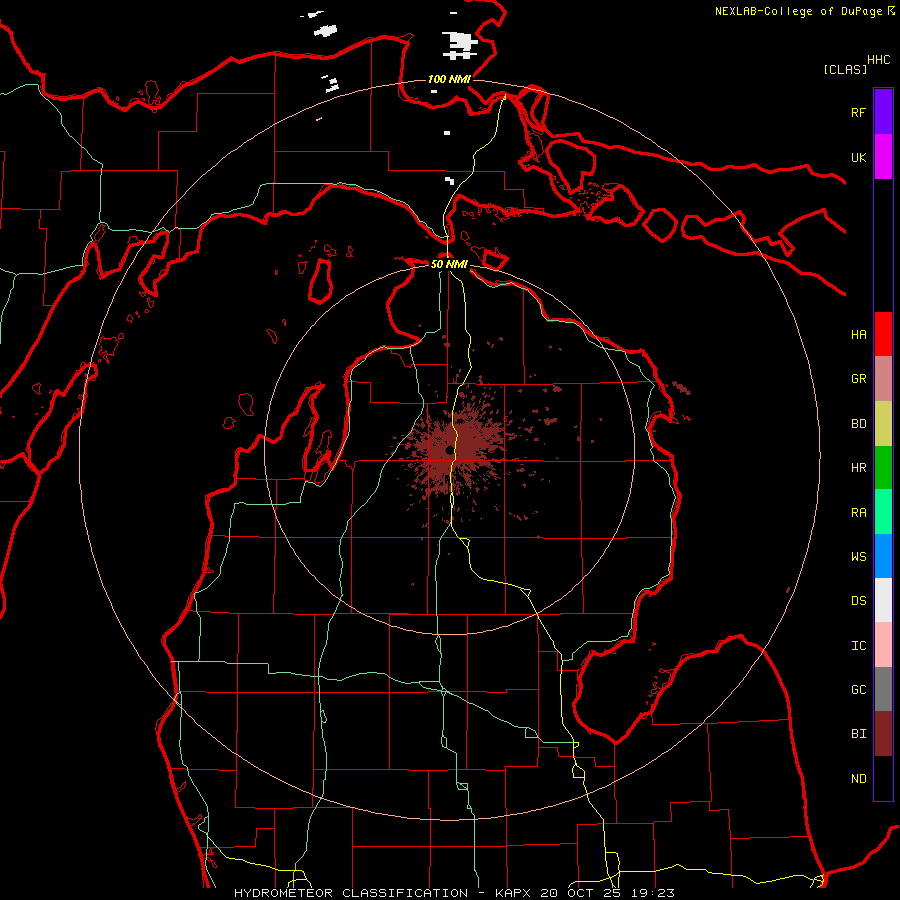Click the 'BI' legend label
The image size is (900, 900).
858,734
